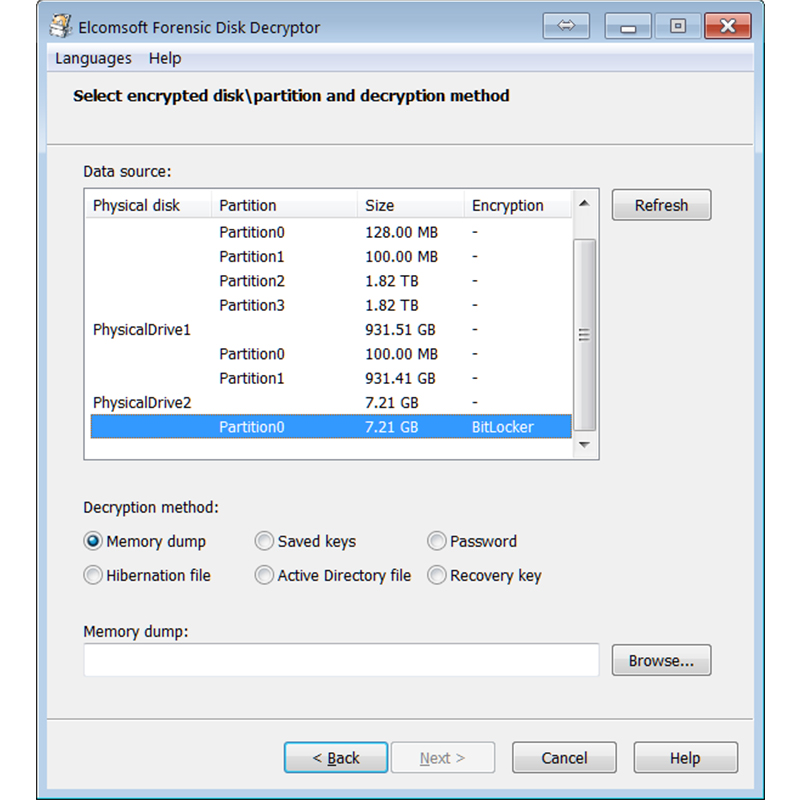The height and width of the screenshot is (800, 800).
Task: Click the bottom Help button
Action: pos(686,758)
